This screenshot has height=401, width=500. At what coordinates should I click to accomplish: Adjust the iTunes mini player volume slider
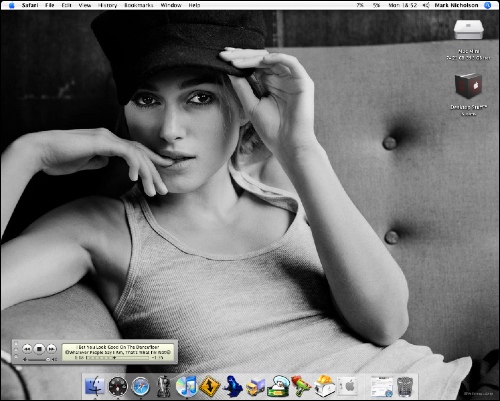tap(38, 359)
